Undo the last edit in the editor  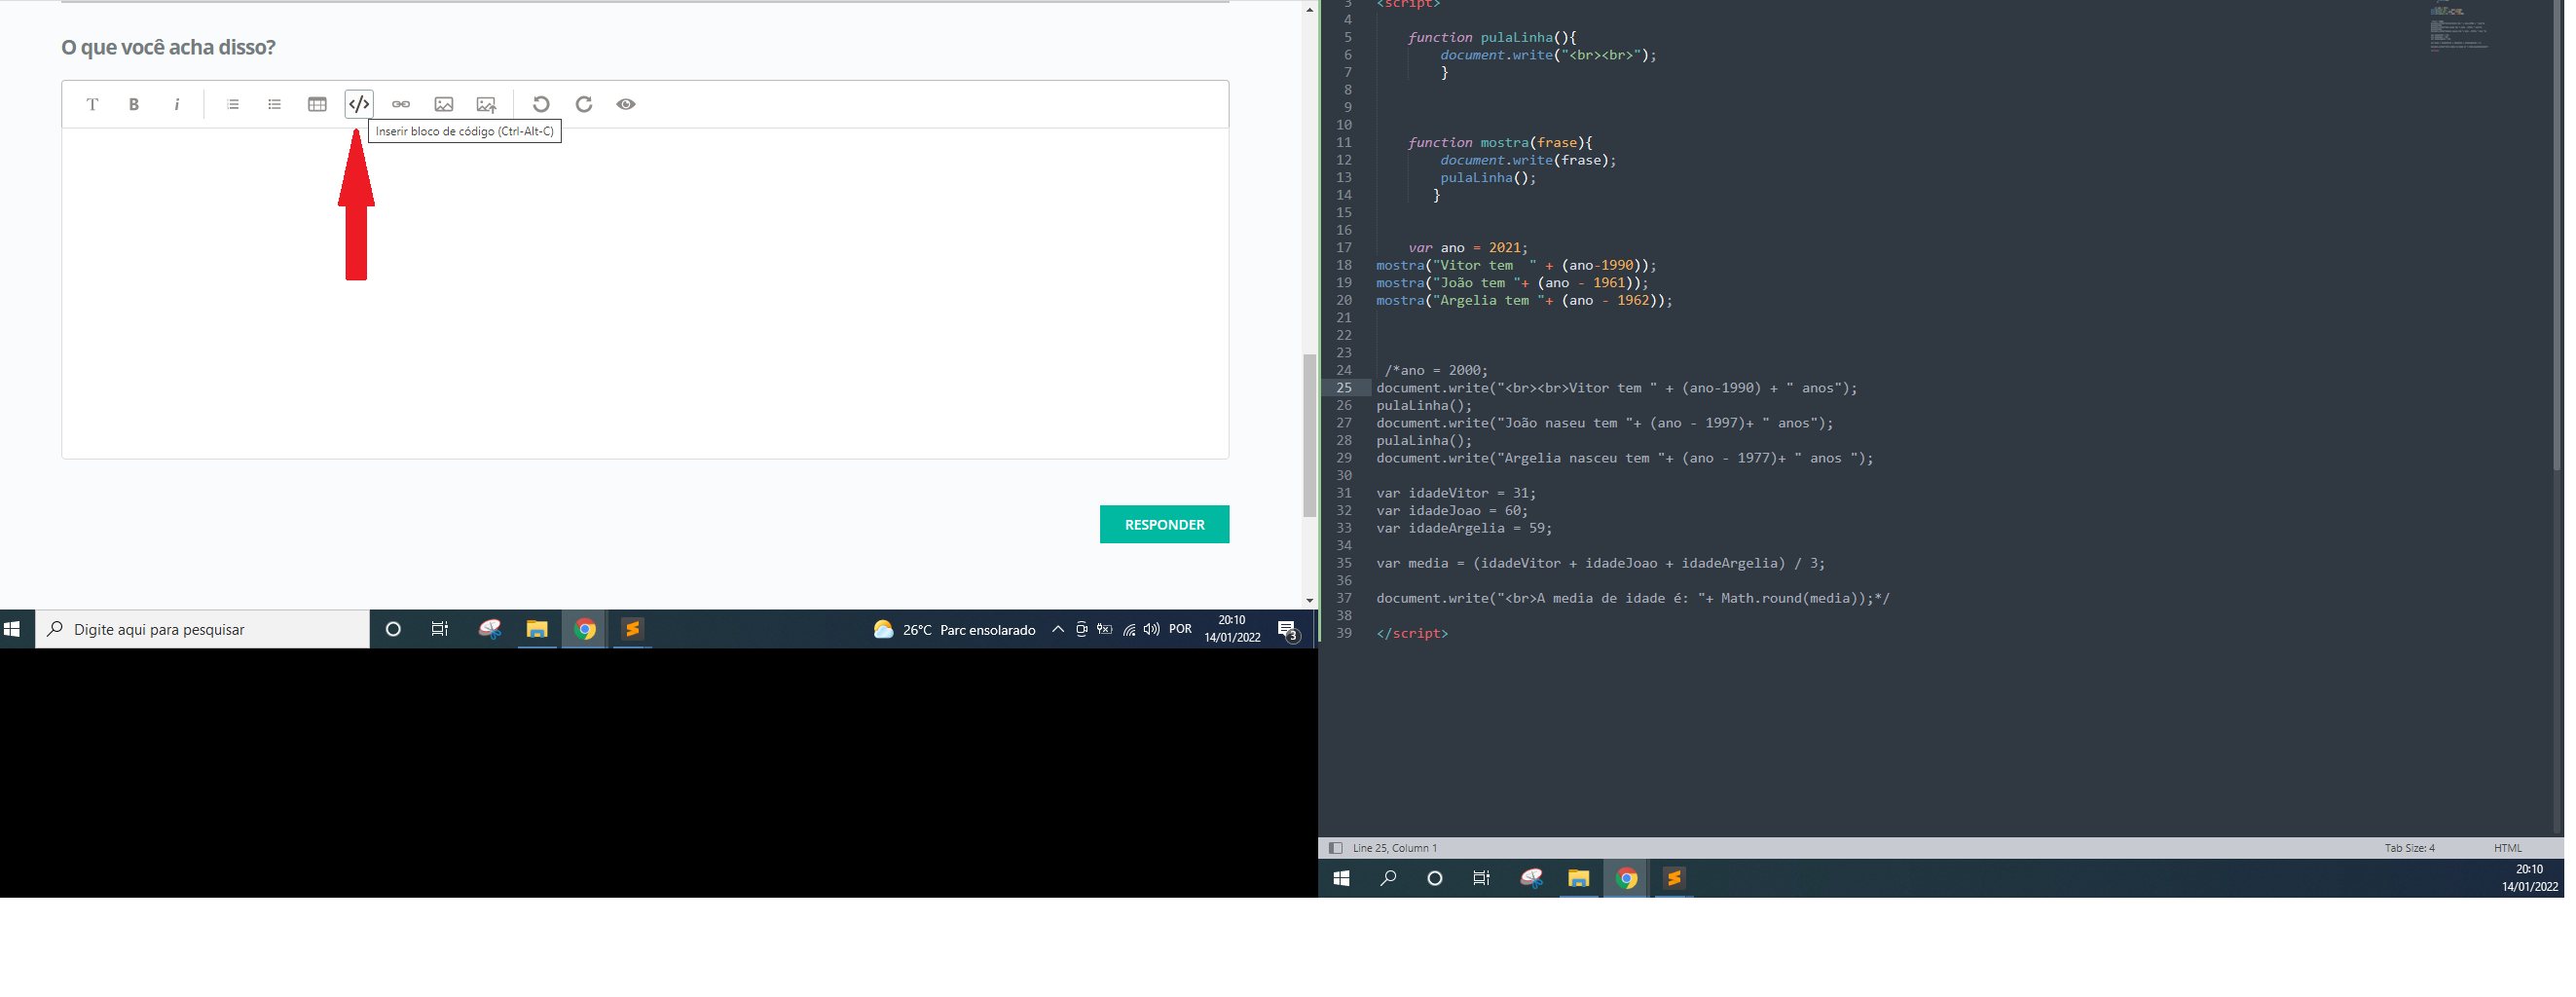541,104
